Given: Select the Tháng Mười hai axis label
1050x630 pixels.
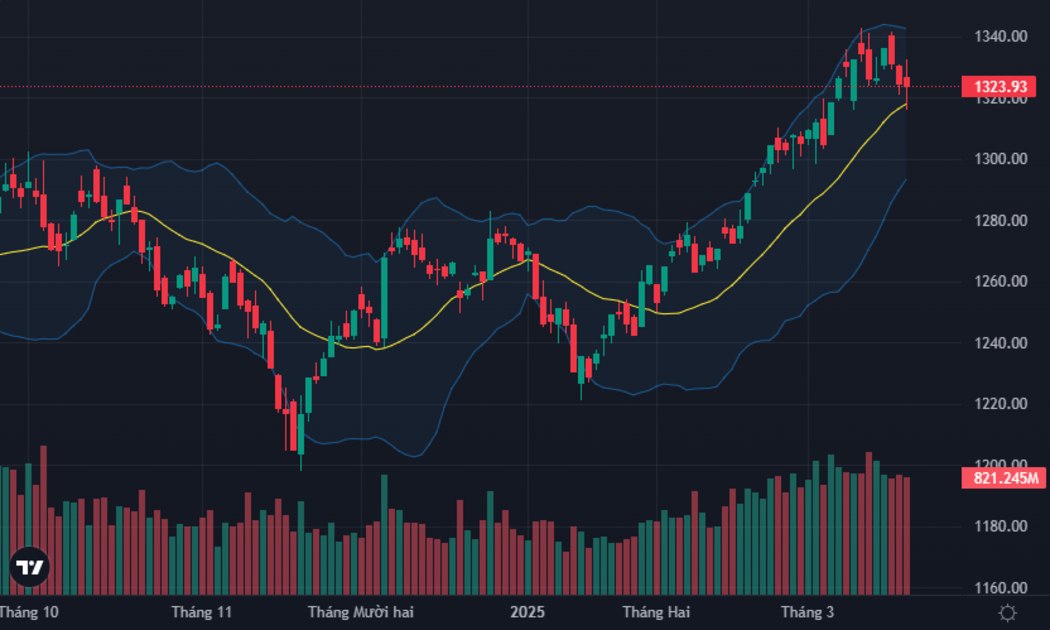Looking at the screenshot, I should (361, 612).
